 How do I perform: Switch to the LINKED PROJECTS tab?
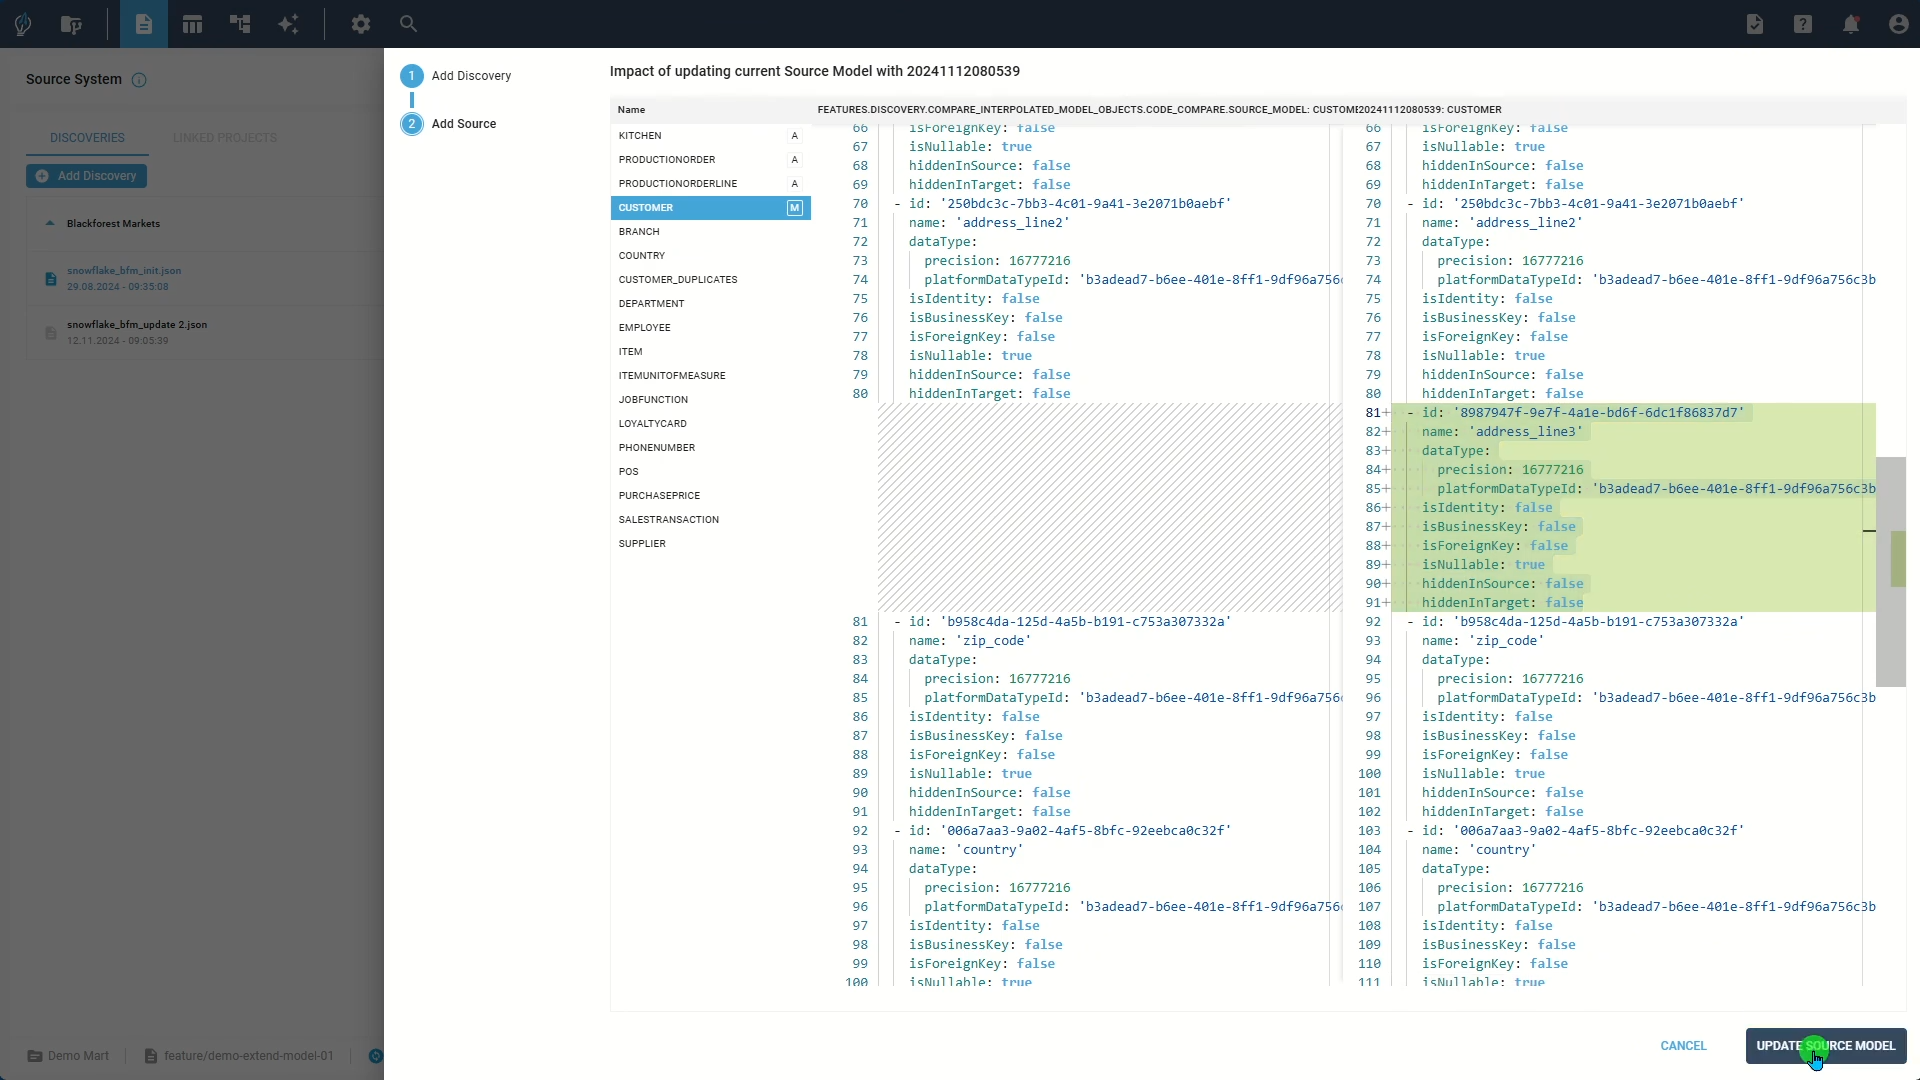tap(225, 138)
